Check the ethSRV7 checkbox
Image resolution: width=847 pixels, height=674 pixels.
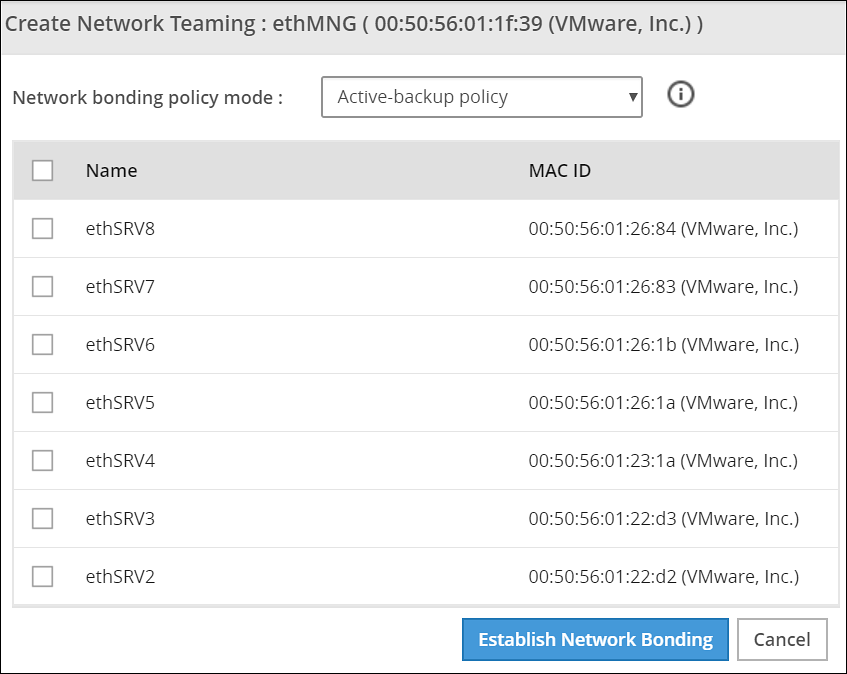click(42, 287)
